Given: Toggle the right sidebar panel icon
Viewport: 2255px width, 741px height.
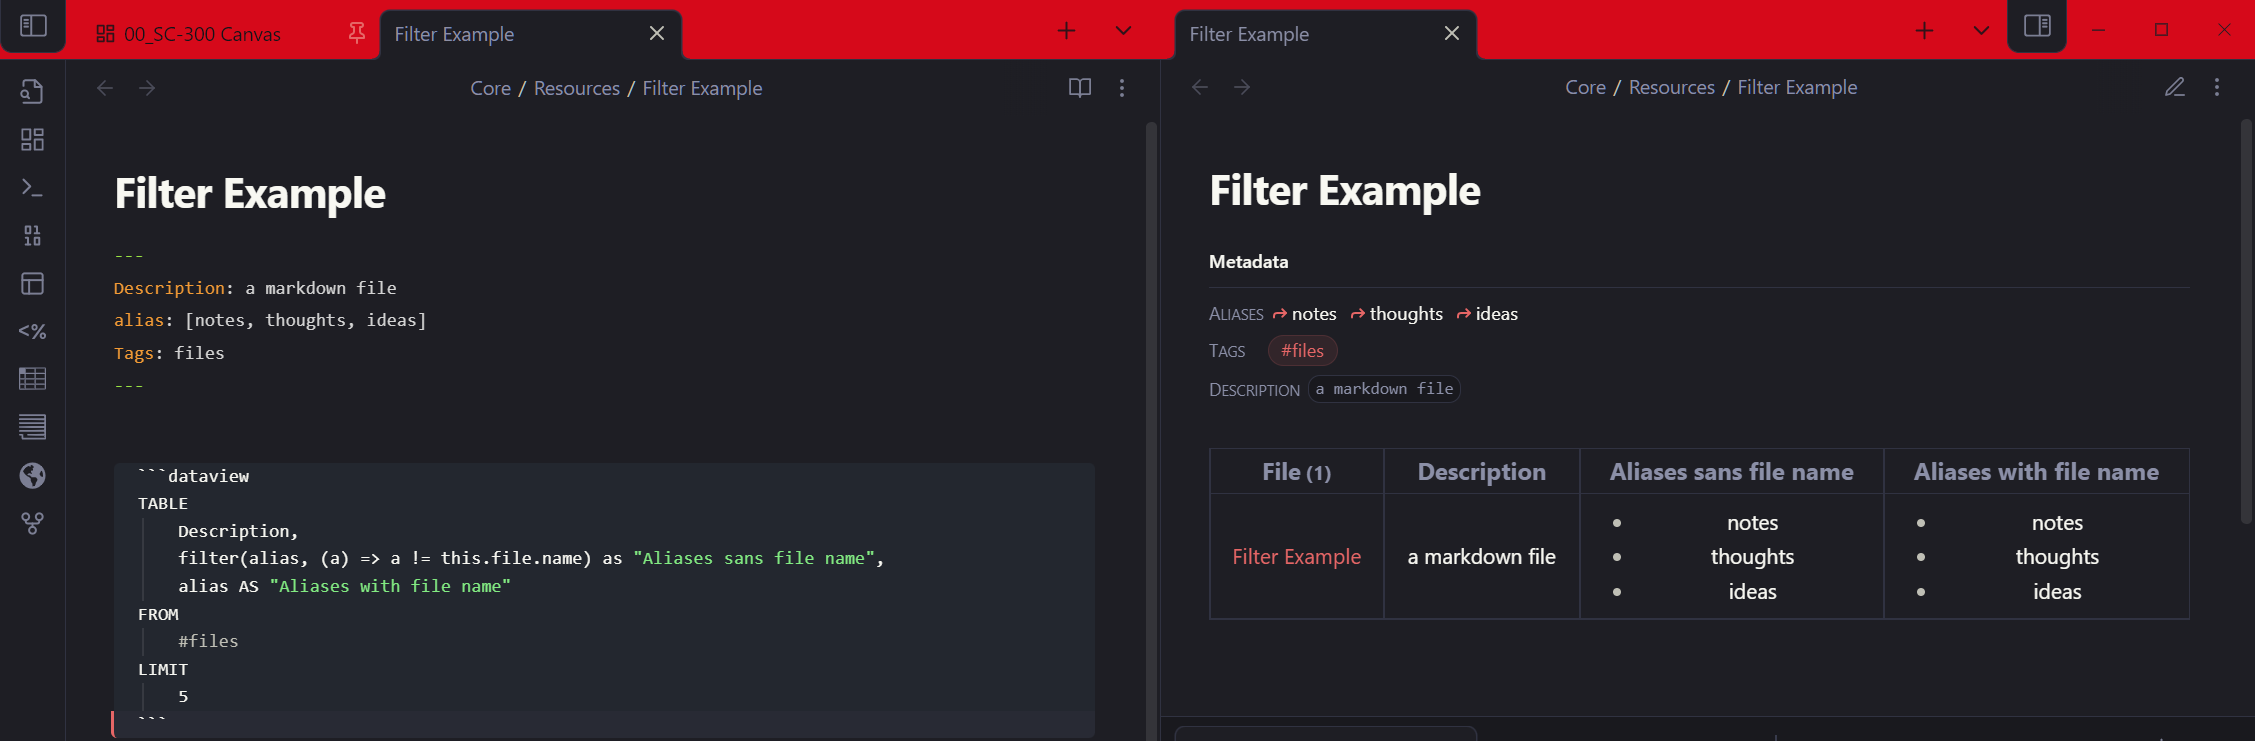Looking at the screenshot, I should point(2037,26).
